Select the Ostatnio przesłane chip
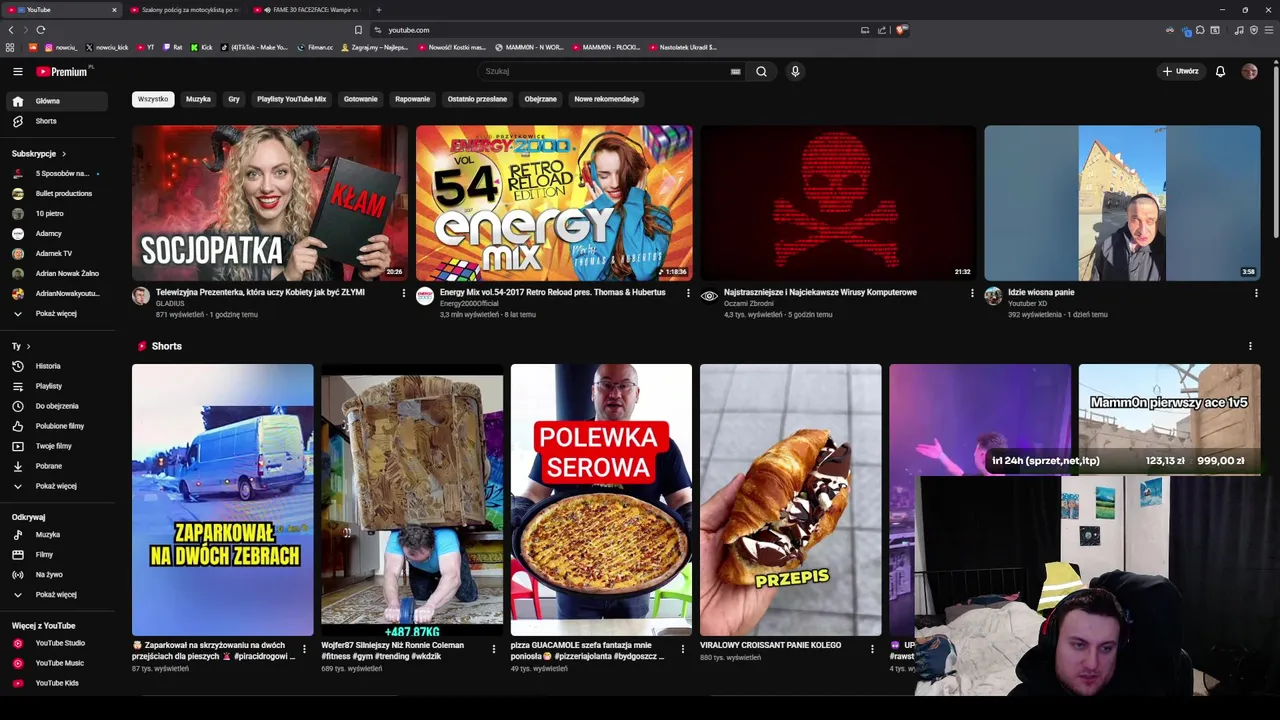Viewport: 1280px width, 720px height. (x=477, y=99)
